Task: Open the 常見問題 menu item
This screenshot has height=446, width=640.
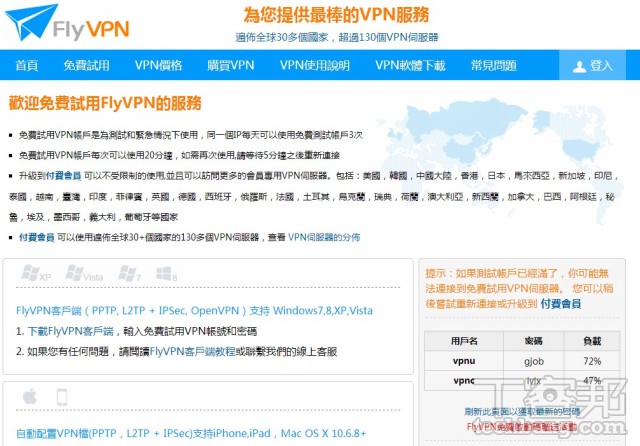Action: [x=493, y=65]
